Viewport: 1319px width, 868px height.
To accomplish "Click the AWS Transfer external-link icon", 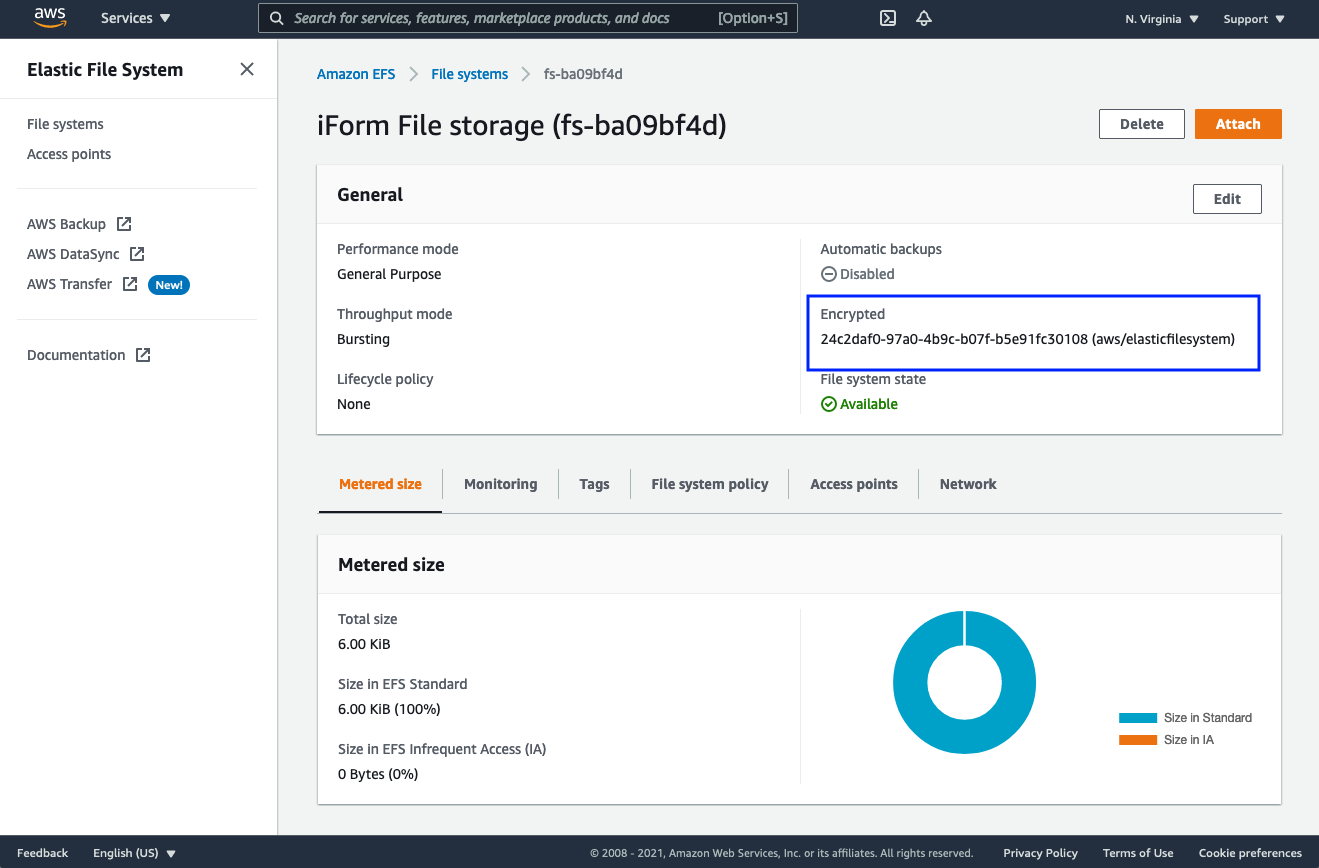I will pos(130,284).
